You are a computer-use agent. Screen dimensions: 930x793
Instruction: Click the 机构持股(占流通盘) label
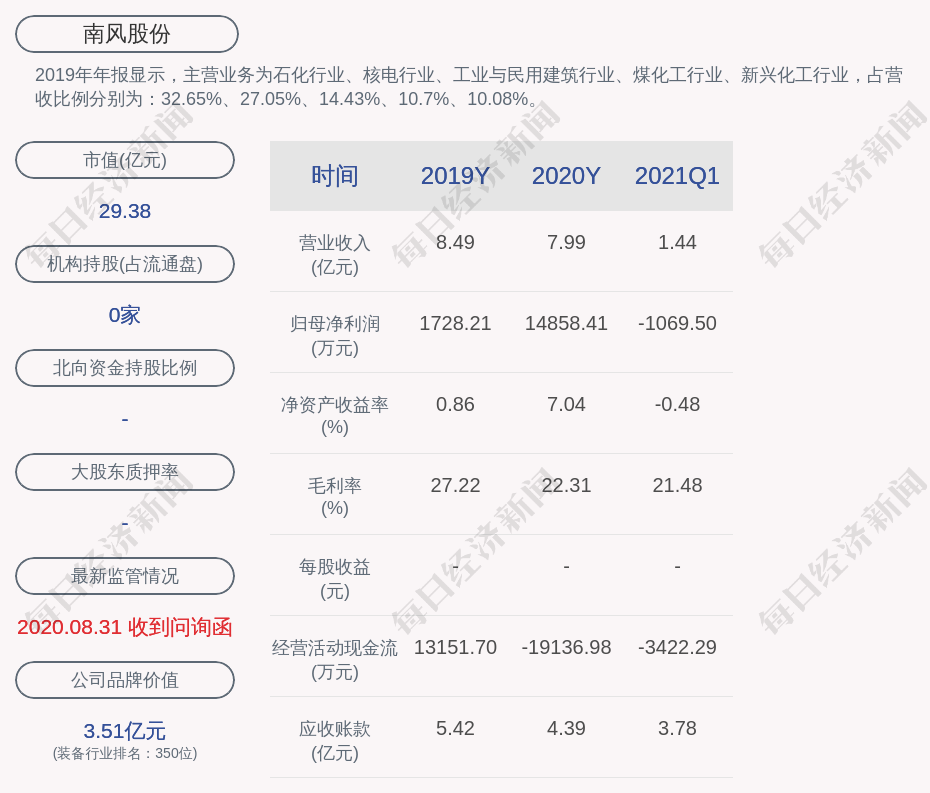[x=125, y=264]
